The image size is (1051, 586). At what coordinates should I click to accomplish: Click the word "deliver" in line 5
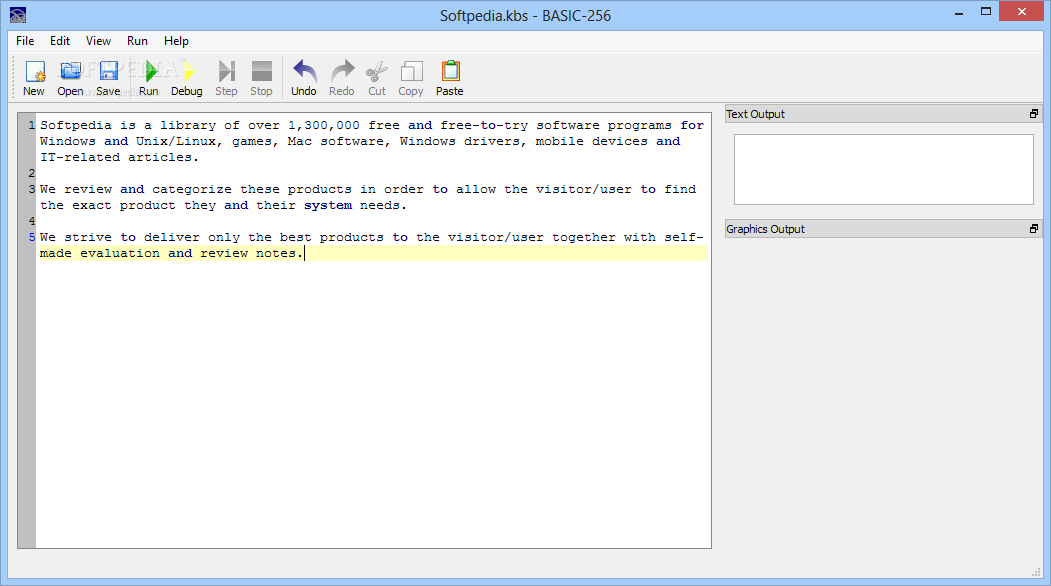(172, 237)
